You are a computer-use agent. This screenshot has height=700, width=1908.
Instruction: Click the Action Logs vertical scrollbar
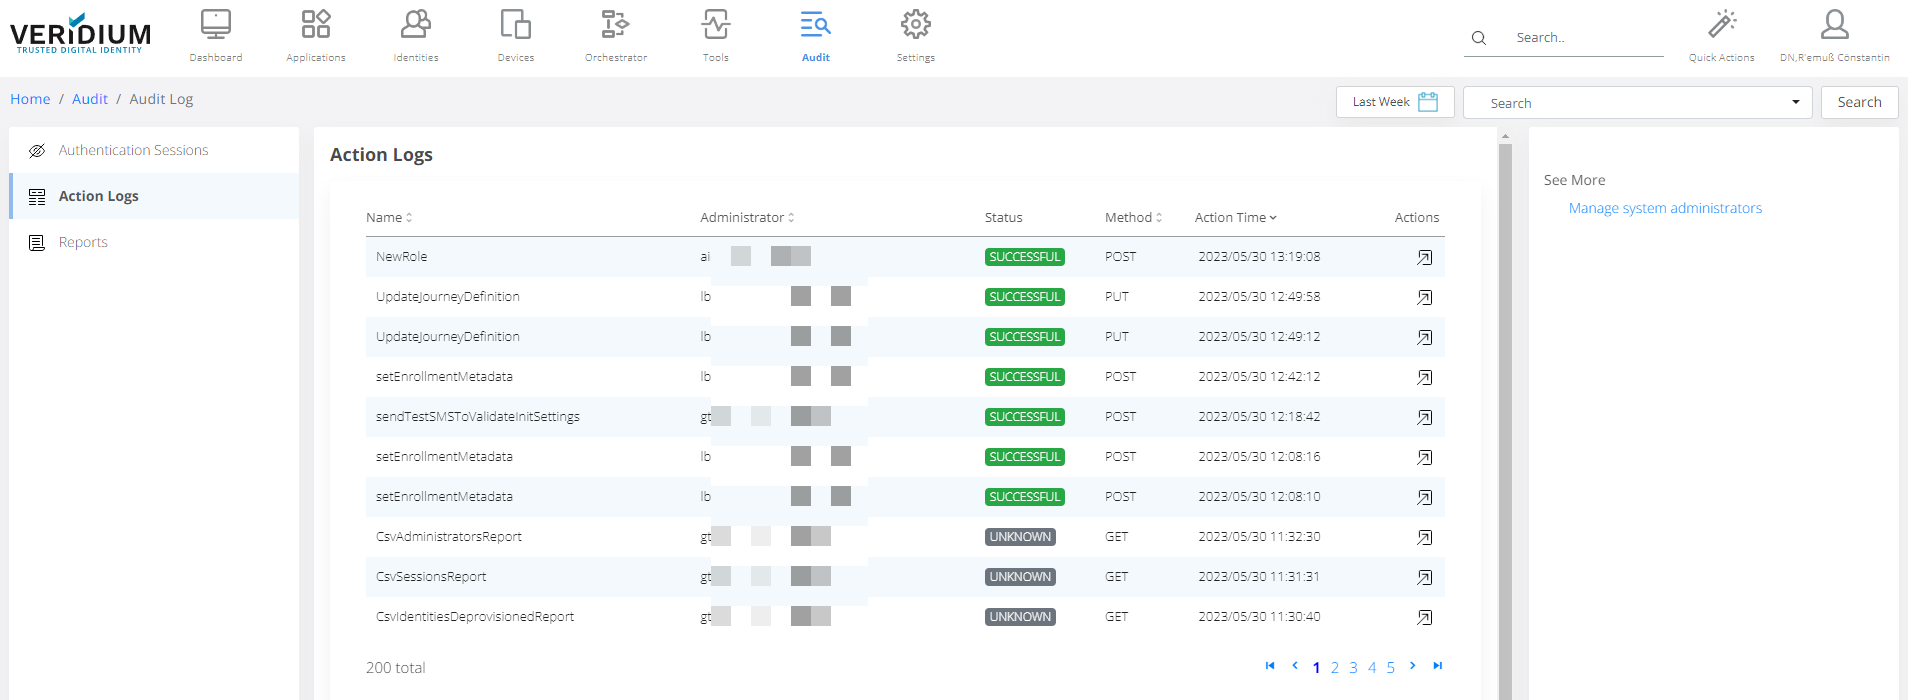point(1505,400)
